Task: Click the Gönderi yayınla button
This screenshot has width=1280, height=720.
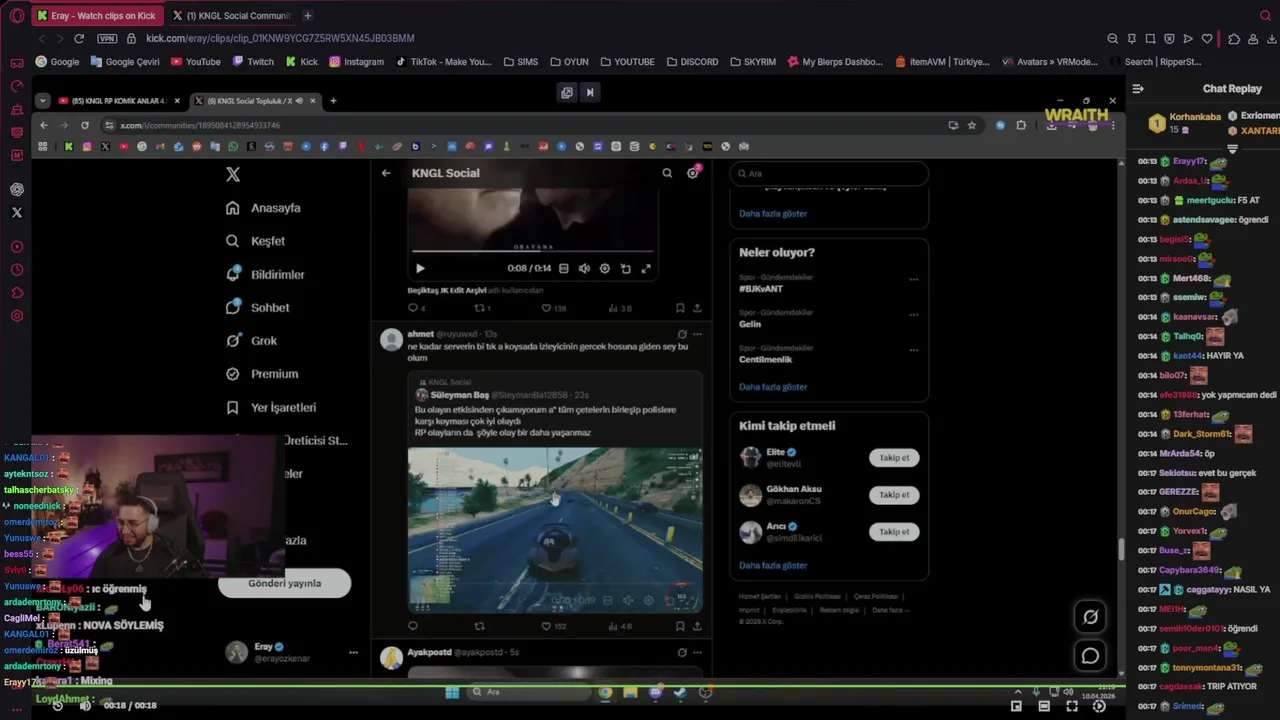Action: click(284, 584)
